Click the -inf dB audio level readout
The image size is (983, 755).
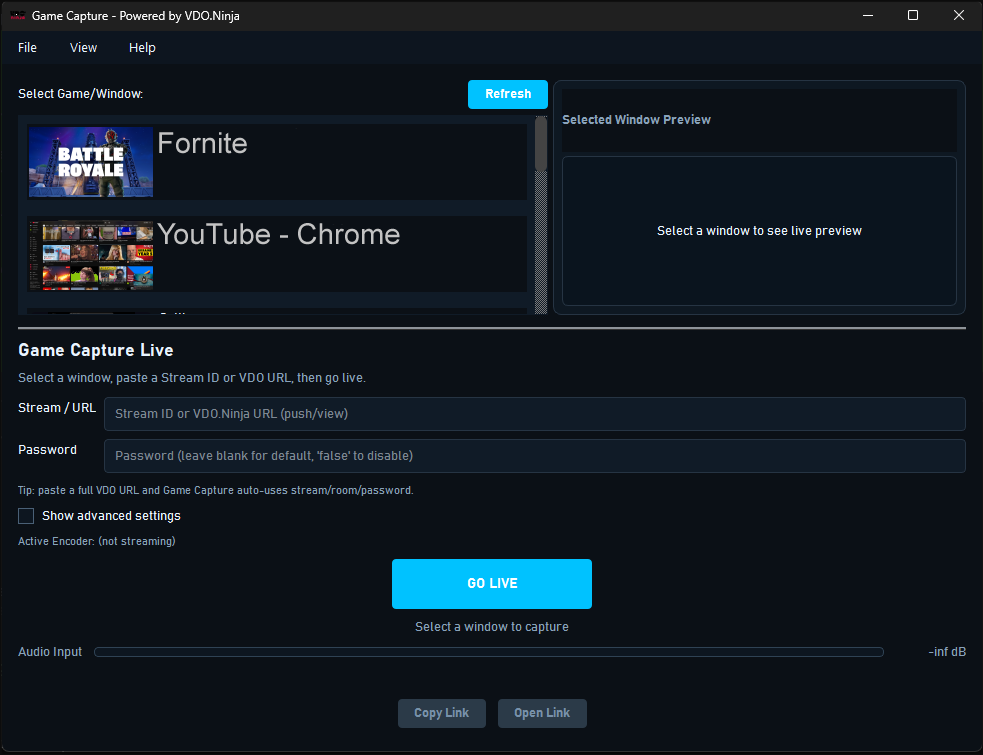(946, 651)
